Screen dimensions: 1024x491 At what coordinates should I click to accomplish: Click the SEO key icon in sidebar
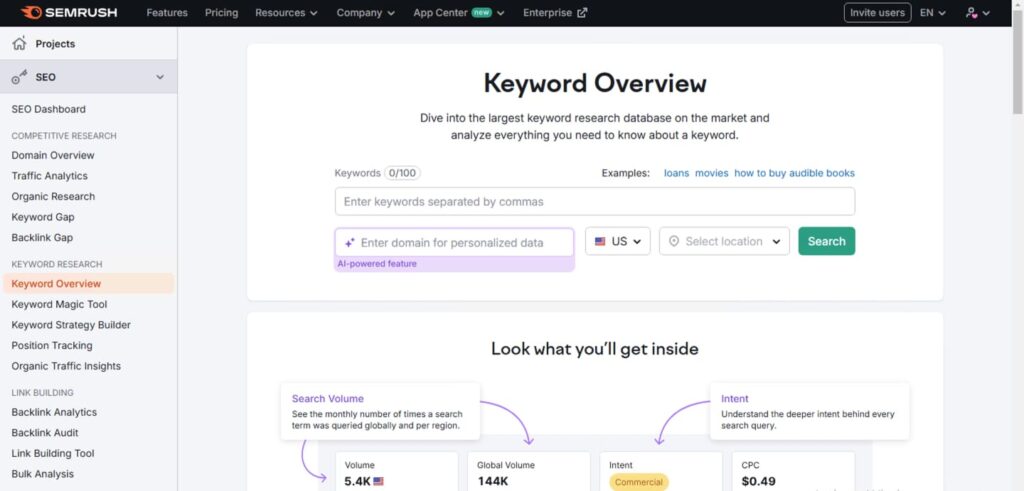pos(20,77)
